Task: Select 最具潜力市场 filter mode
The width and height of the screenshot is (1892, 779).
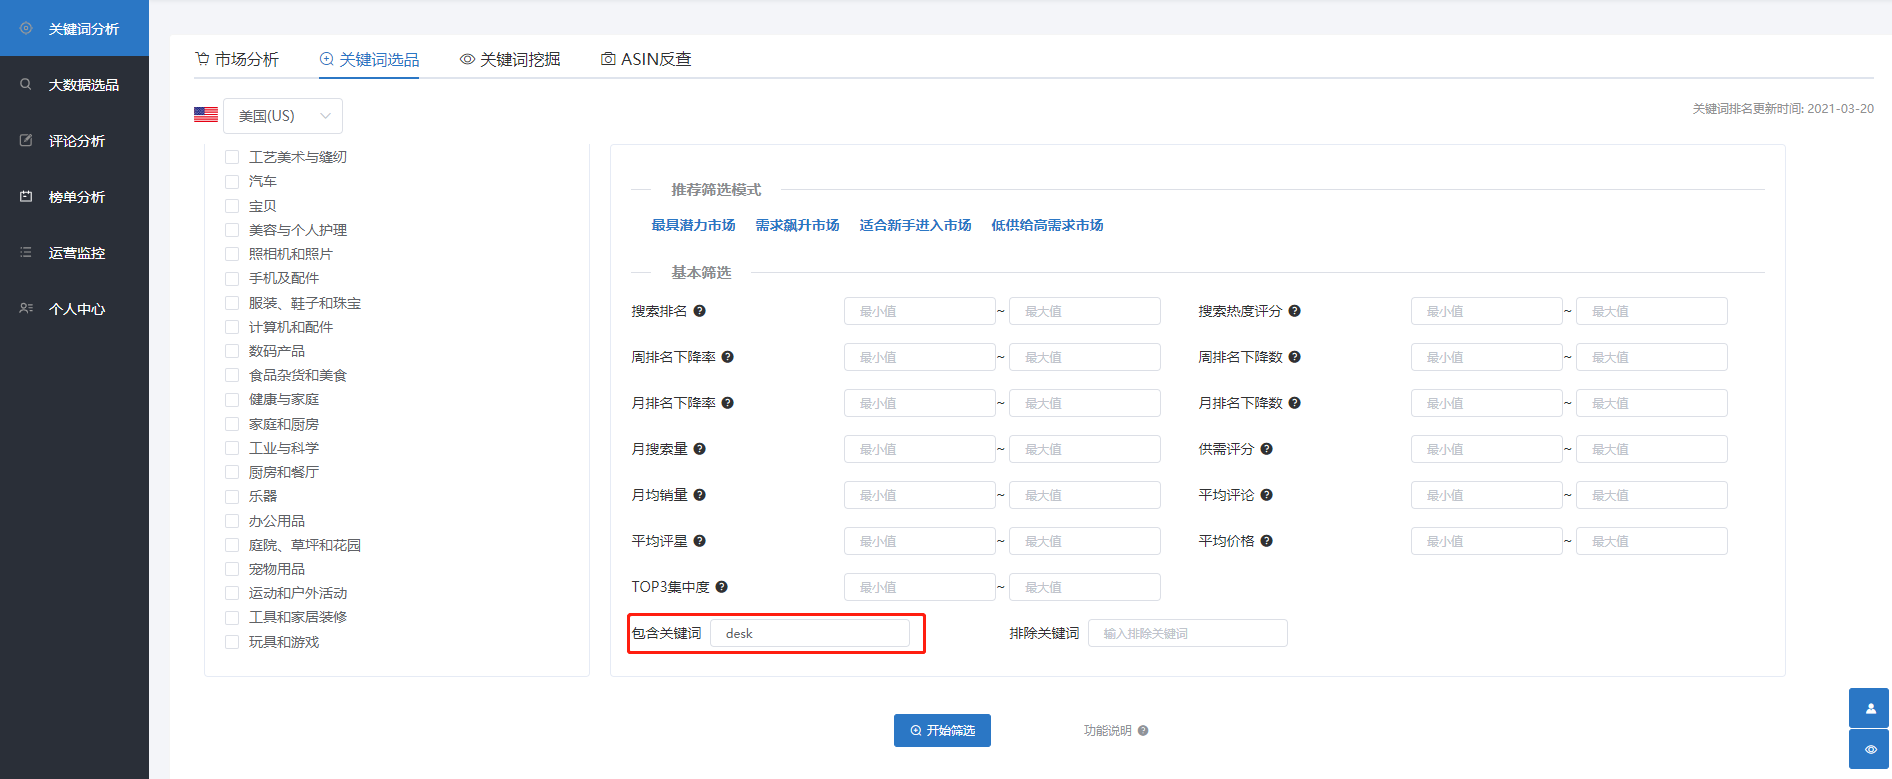Action: [x=693, y=225]
